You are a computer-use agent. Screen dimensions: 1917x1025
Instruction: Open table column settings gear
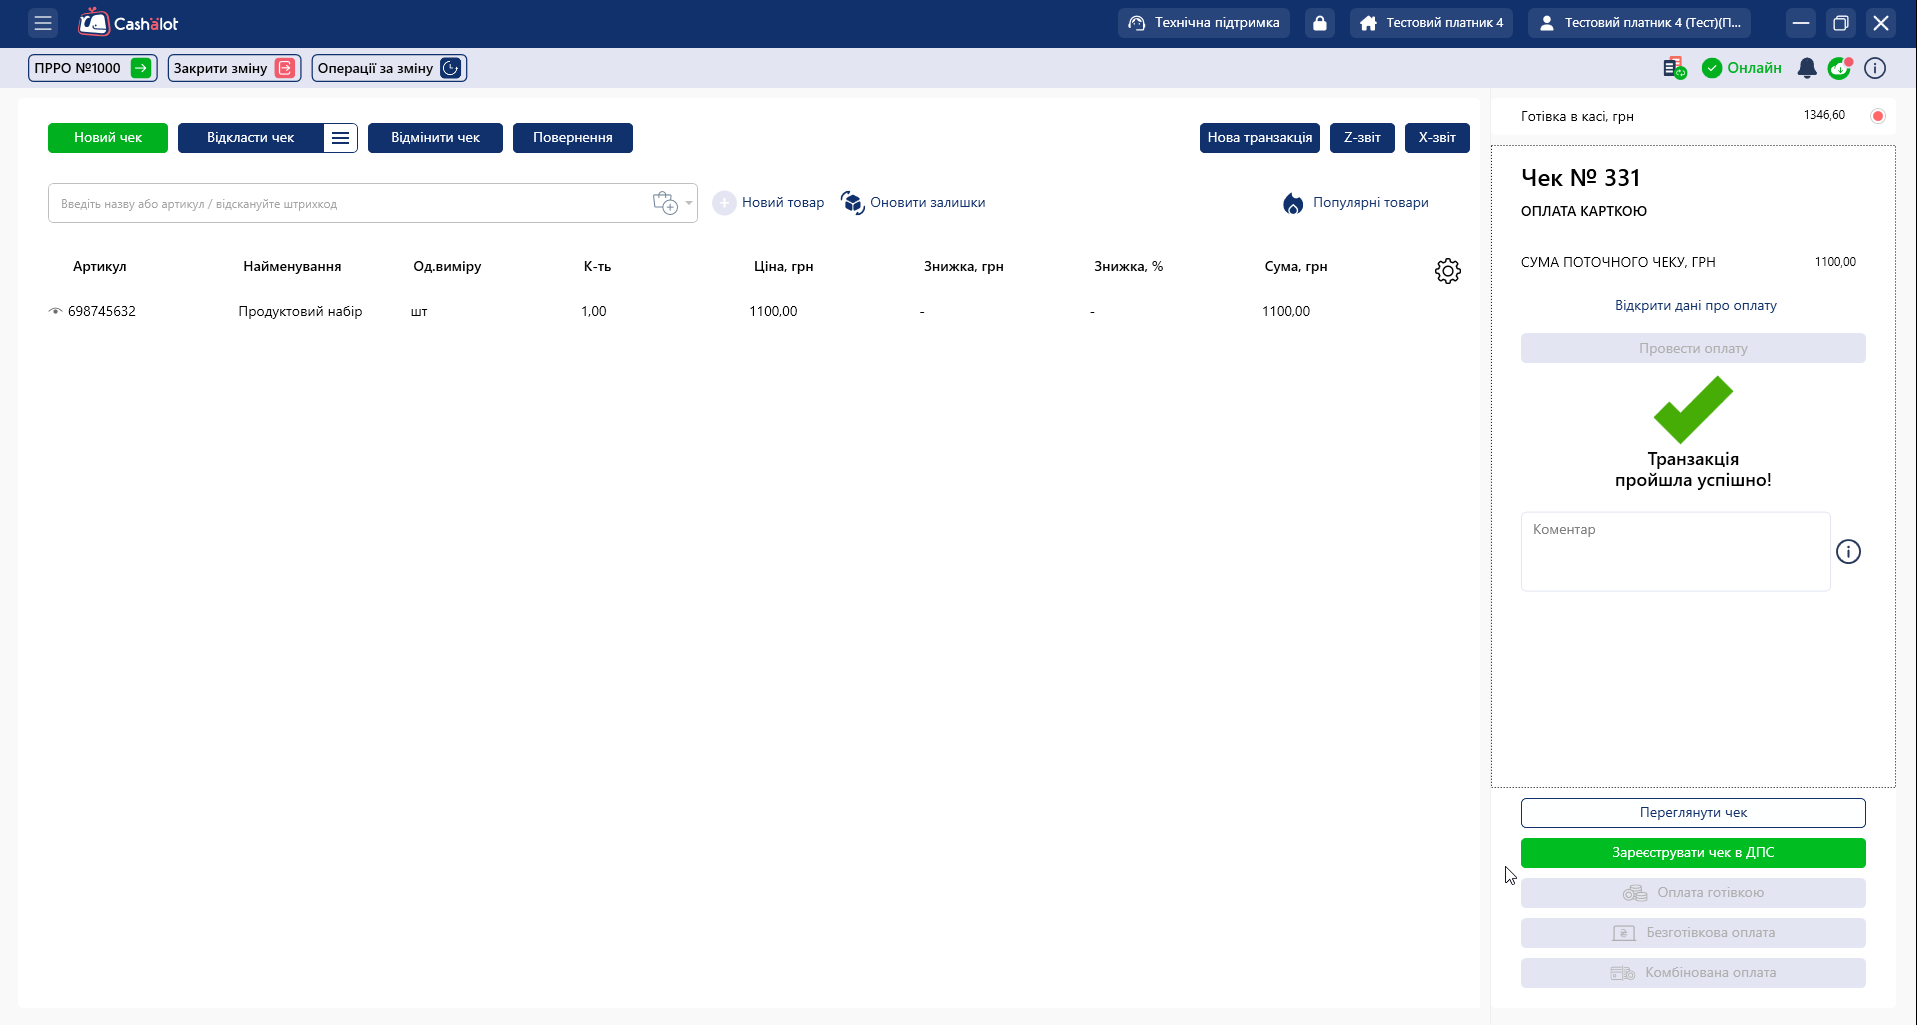pos(1447,271)
